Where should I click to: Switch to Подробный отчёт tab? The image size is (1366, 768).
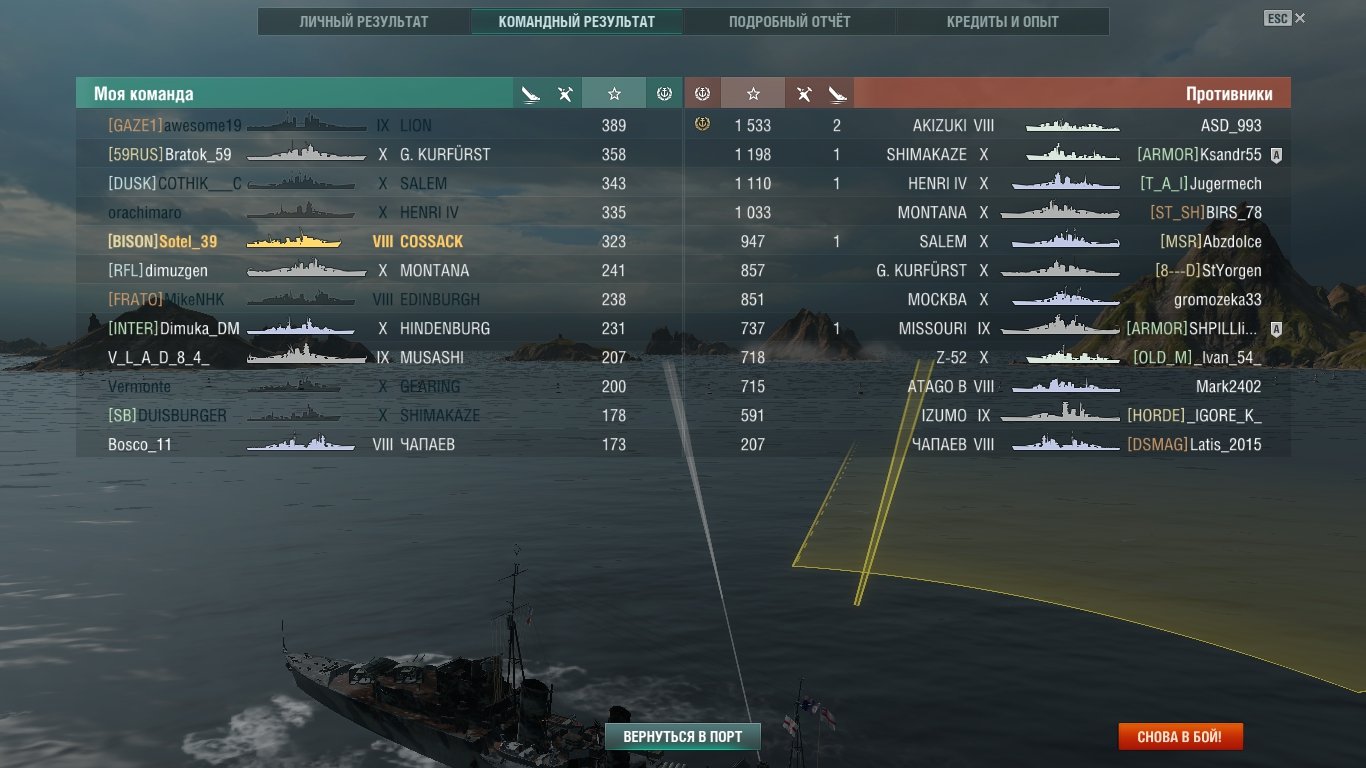coord(790,21)
